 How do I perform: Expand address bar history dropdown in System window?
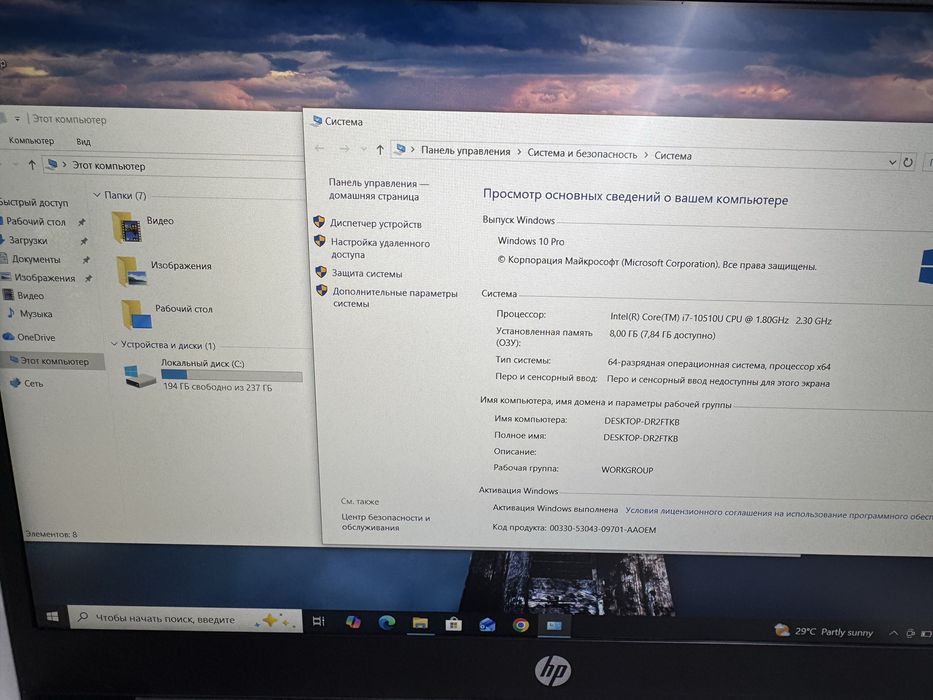pyautogui.click(x=892, y=162)
